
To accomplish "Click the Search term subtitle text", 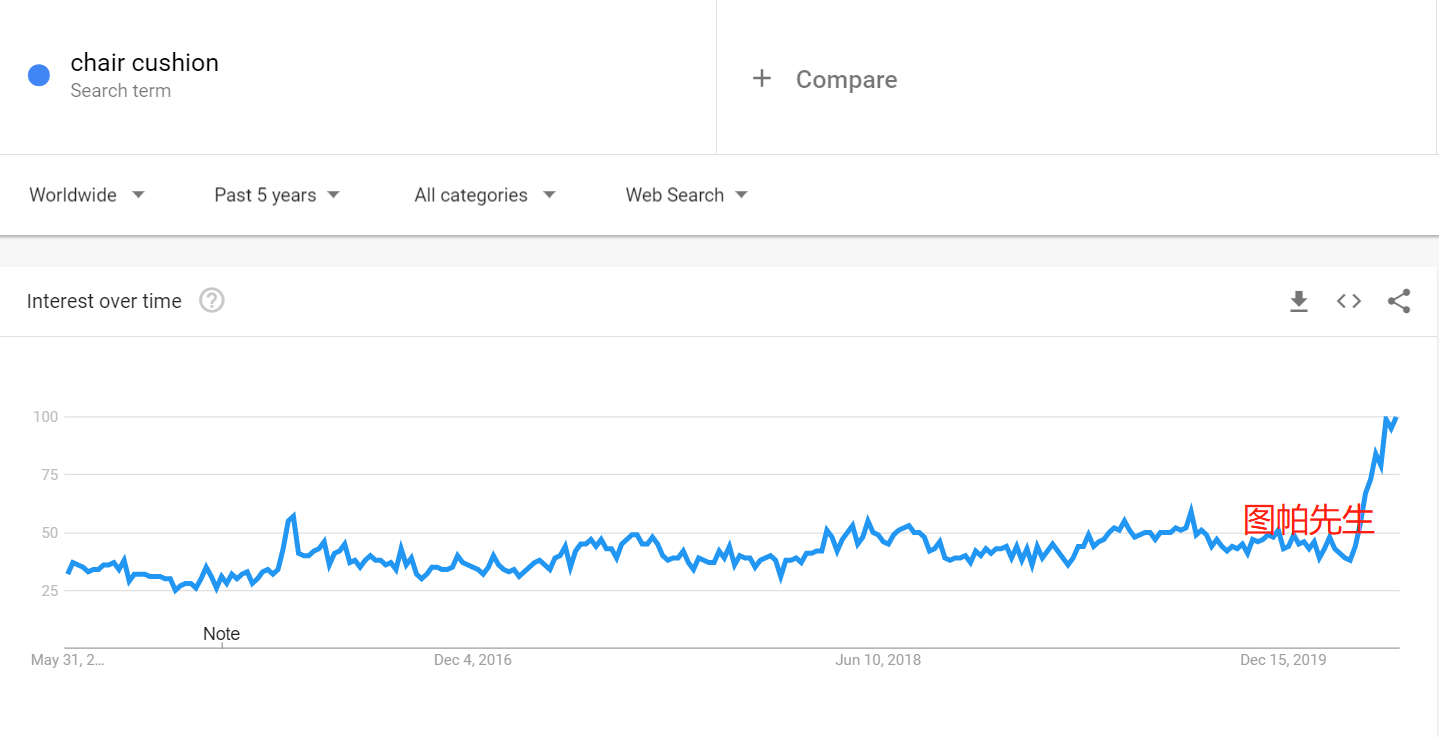I will pos(121,91).
